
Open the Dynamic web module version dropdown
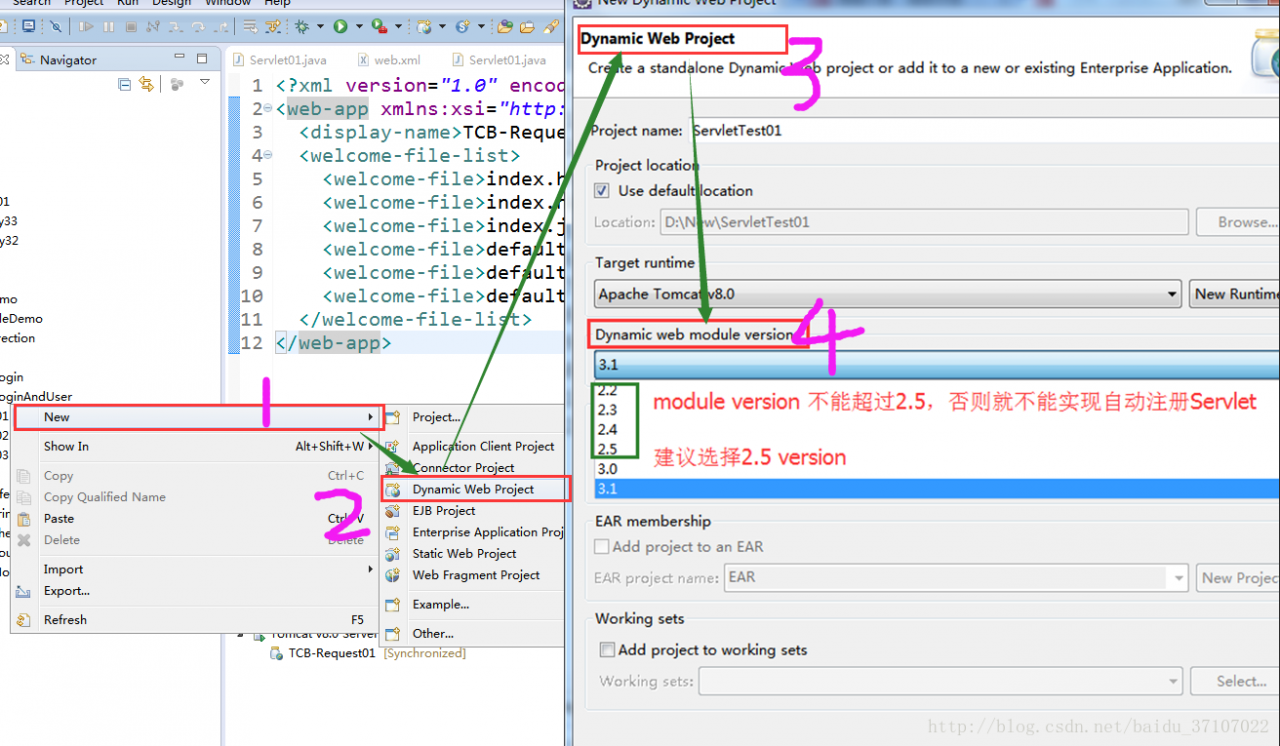pos(937,364)
